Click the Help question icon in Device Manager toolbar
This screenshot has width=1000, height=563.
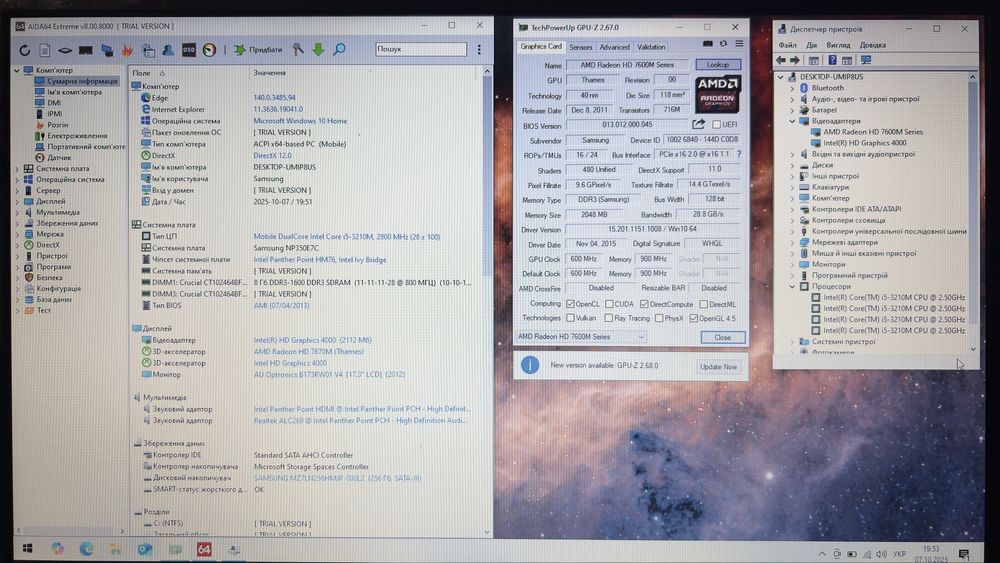(832, 61)
